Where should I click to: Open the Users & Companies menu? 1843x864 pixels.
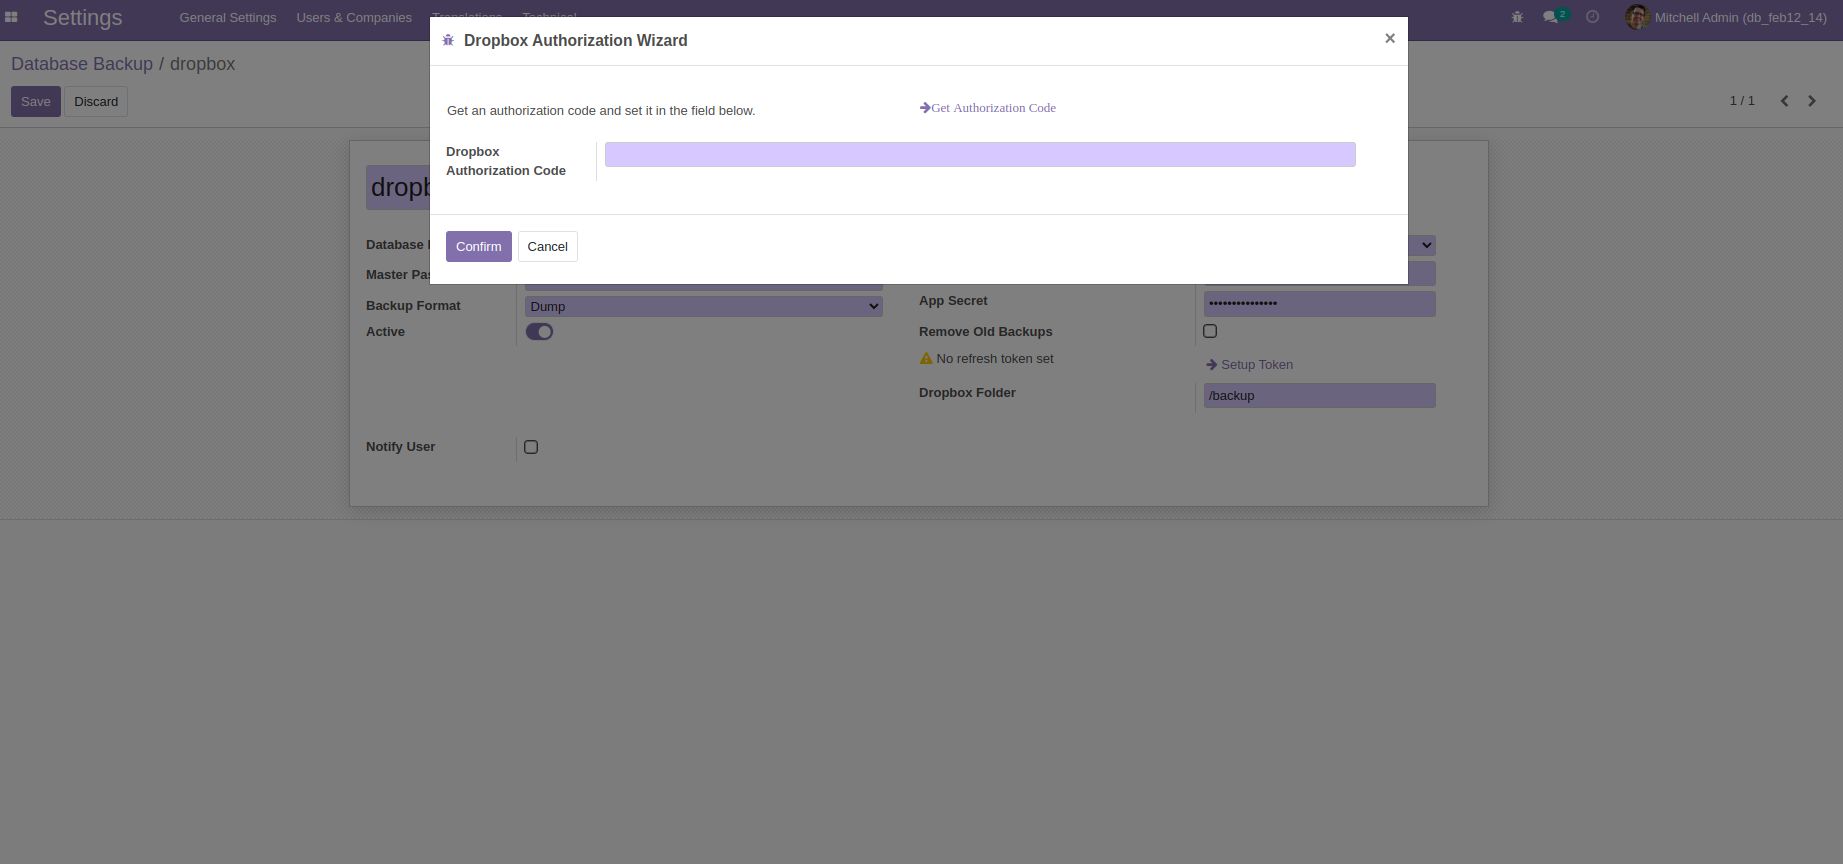coord(354,17)
